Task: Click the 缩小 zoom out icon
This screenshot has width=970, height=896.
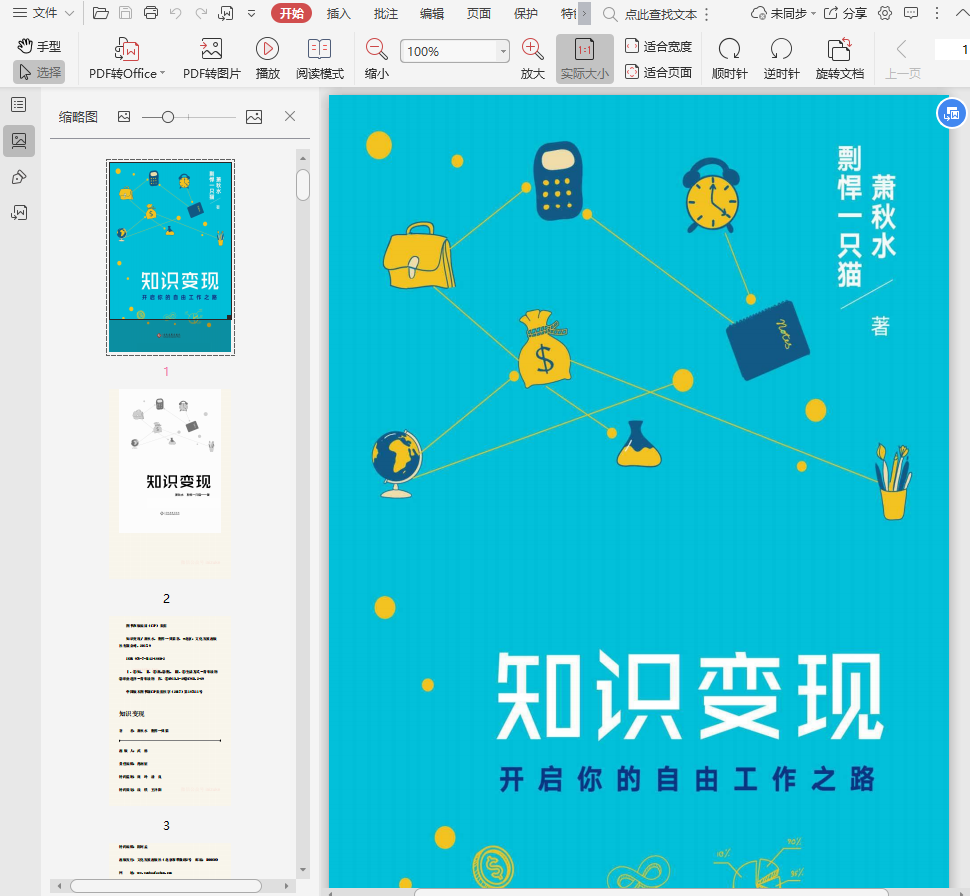Action: tap(376, 59)
